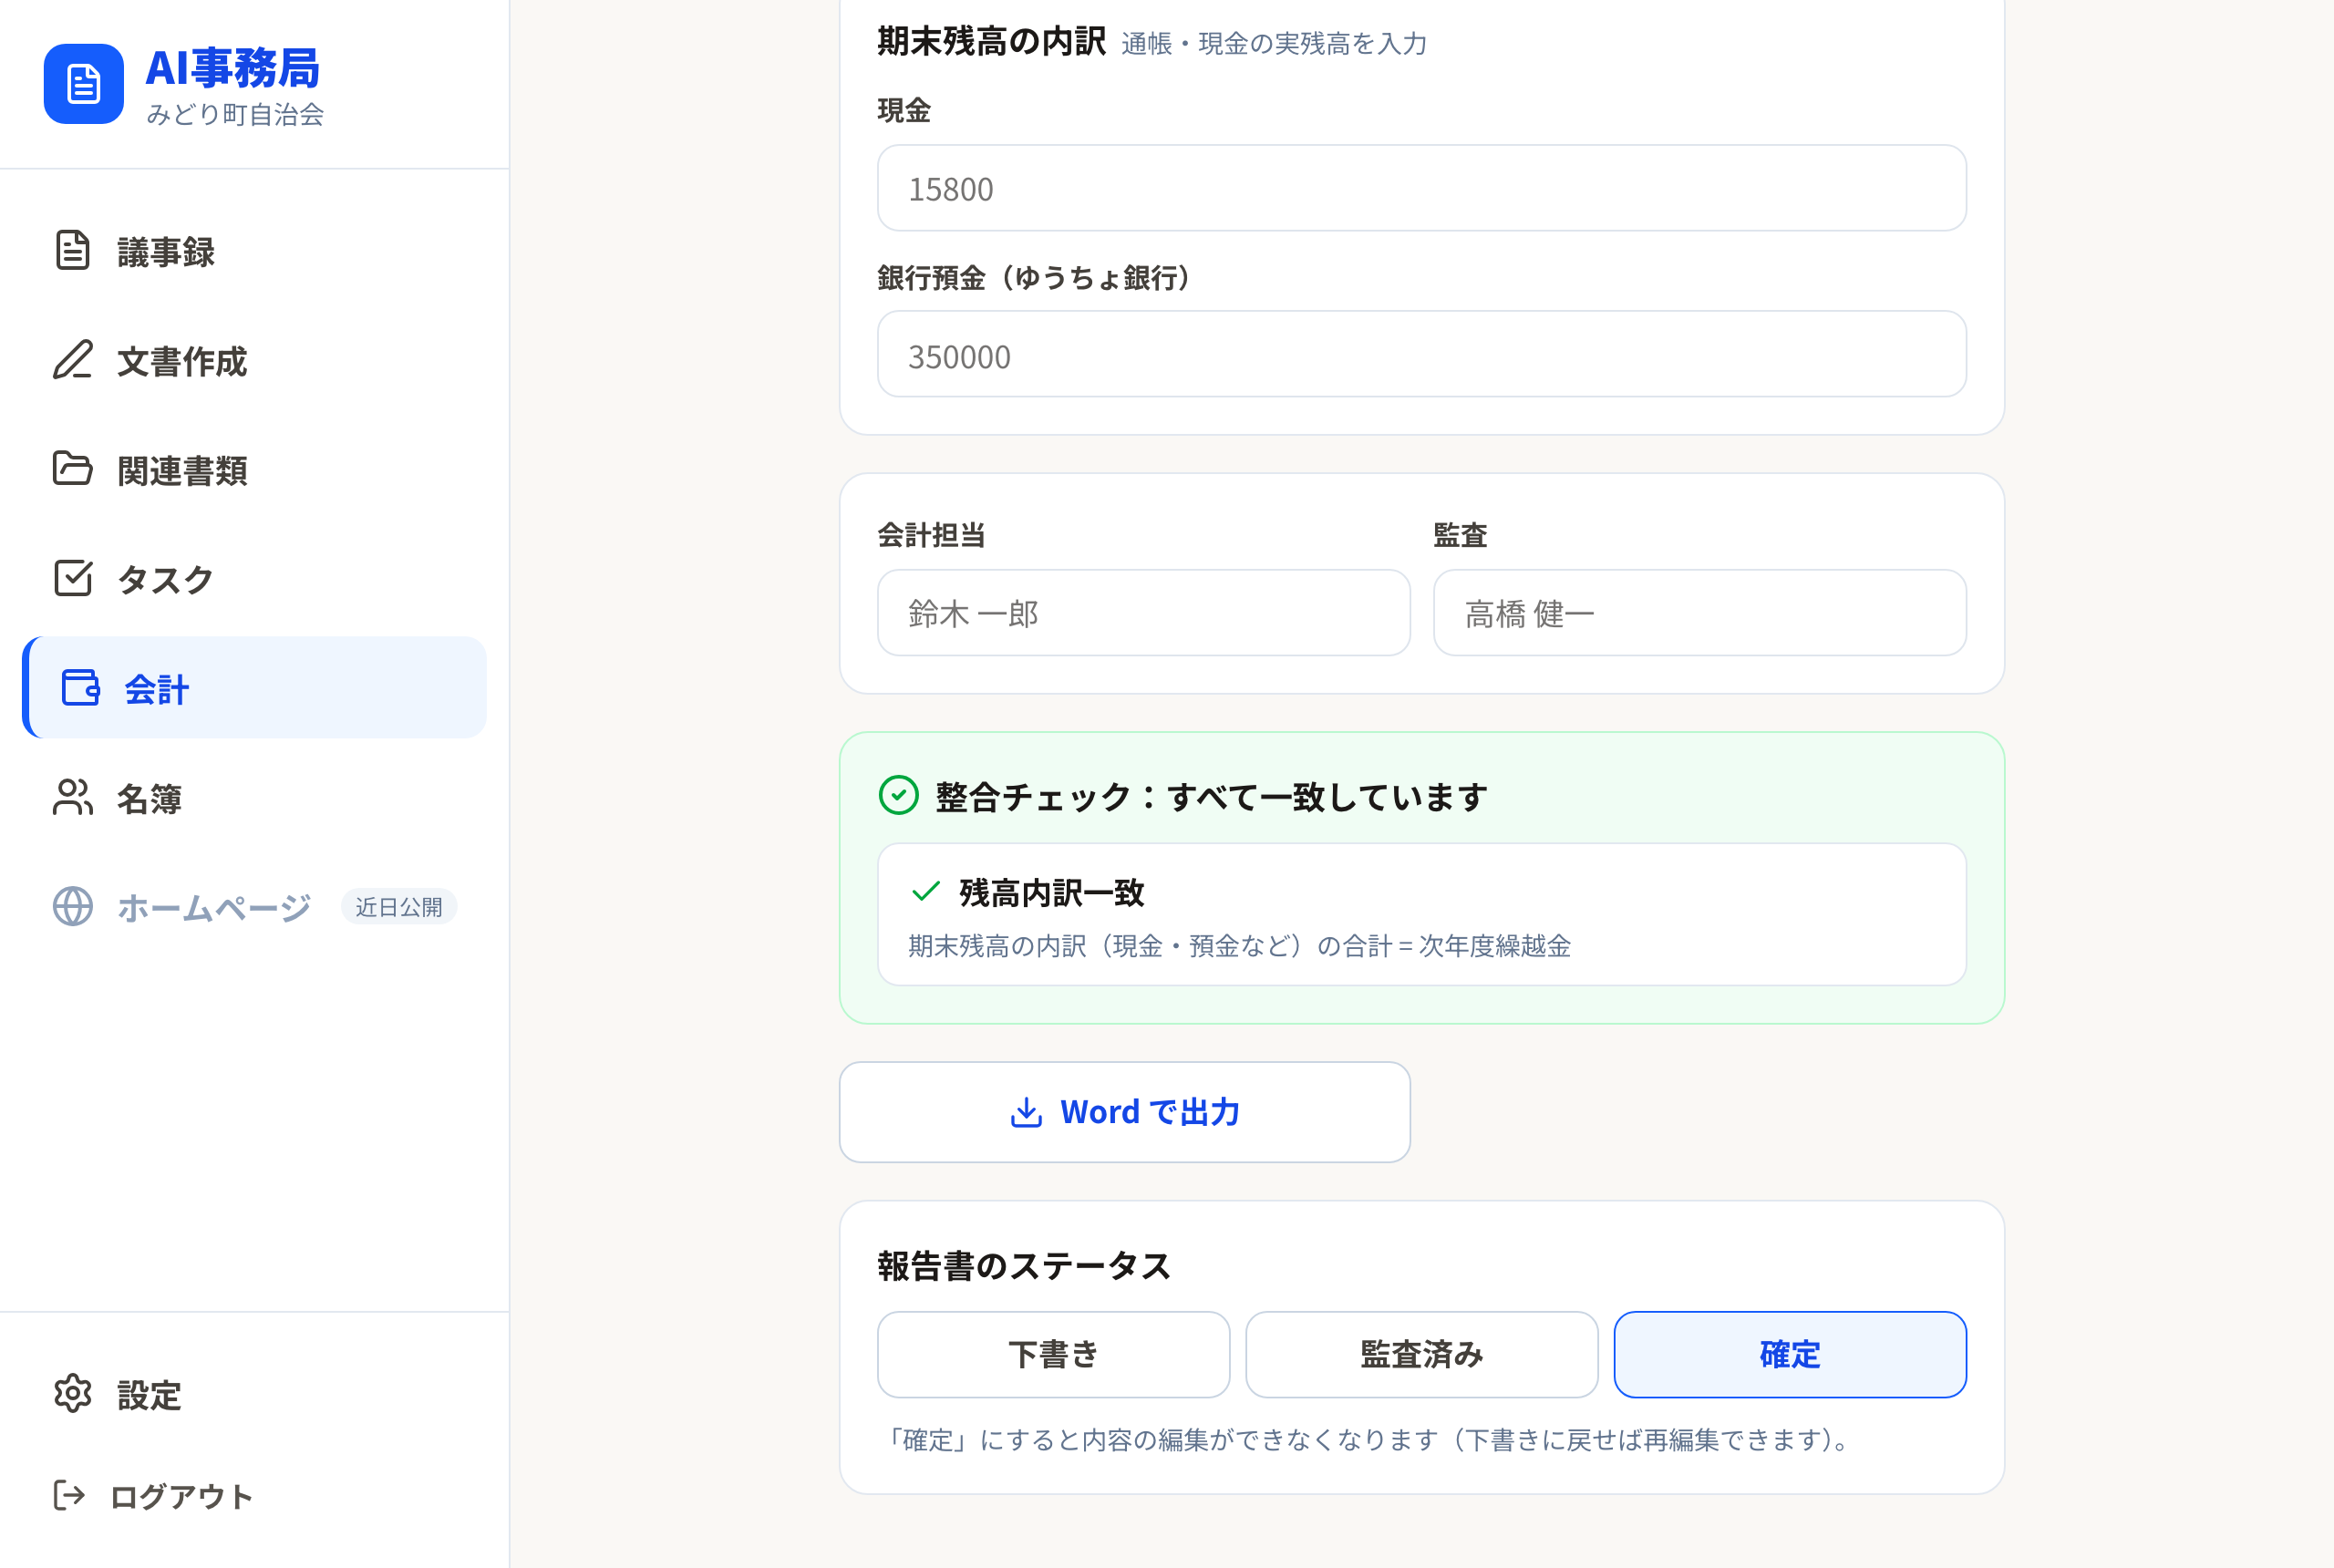Click the 監査 label above 高橋 健一
The width and height of the screenshot is (2334, 1568).
pyautogui.click(x=1460, y=535)
